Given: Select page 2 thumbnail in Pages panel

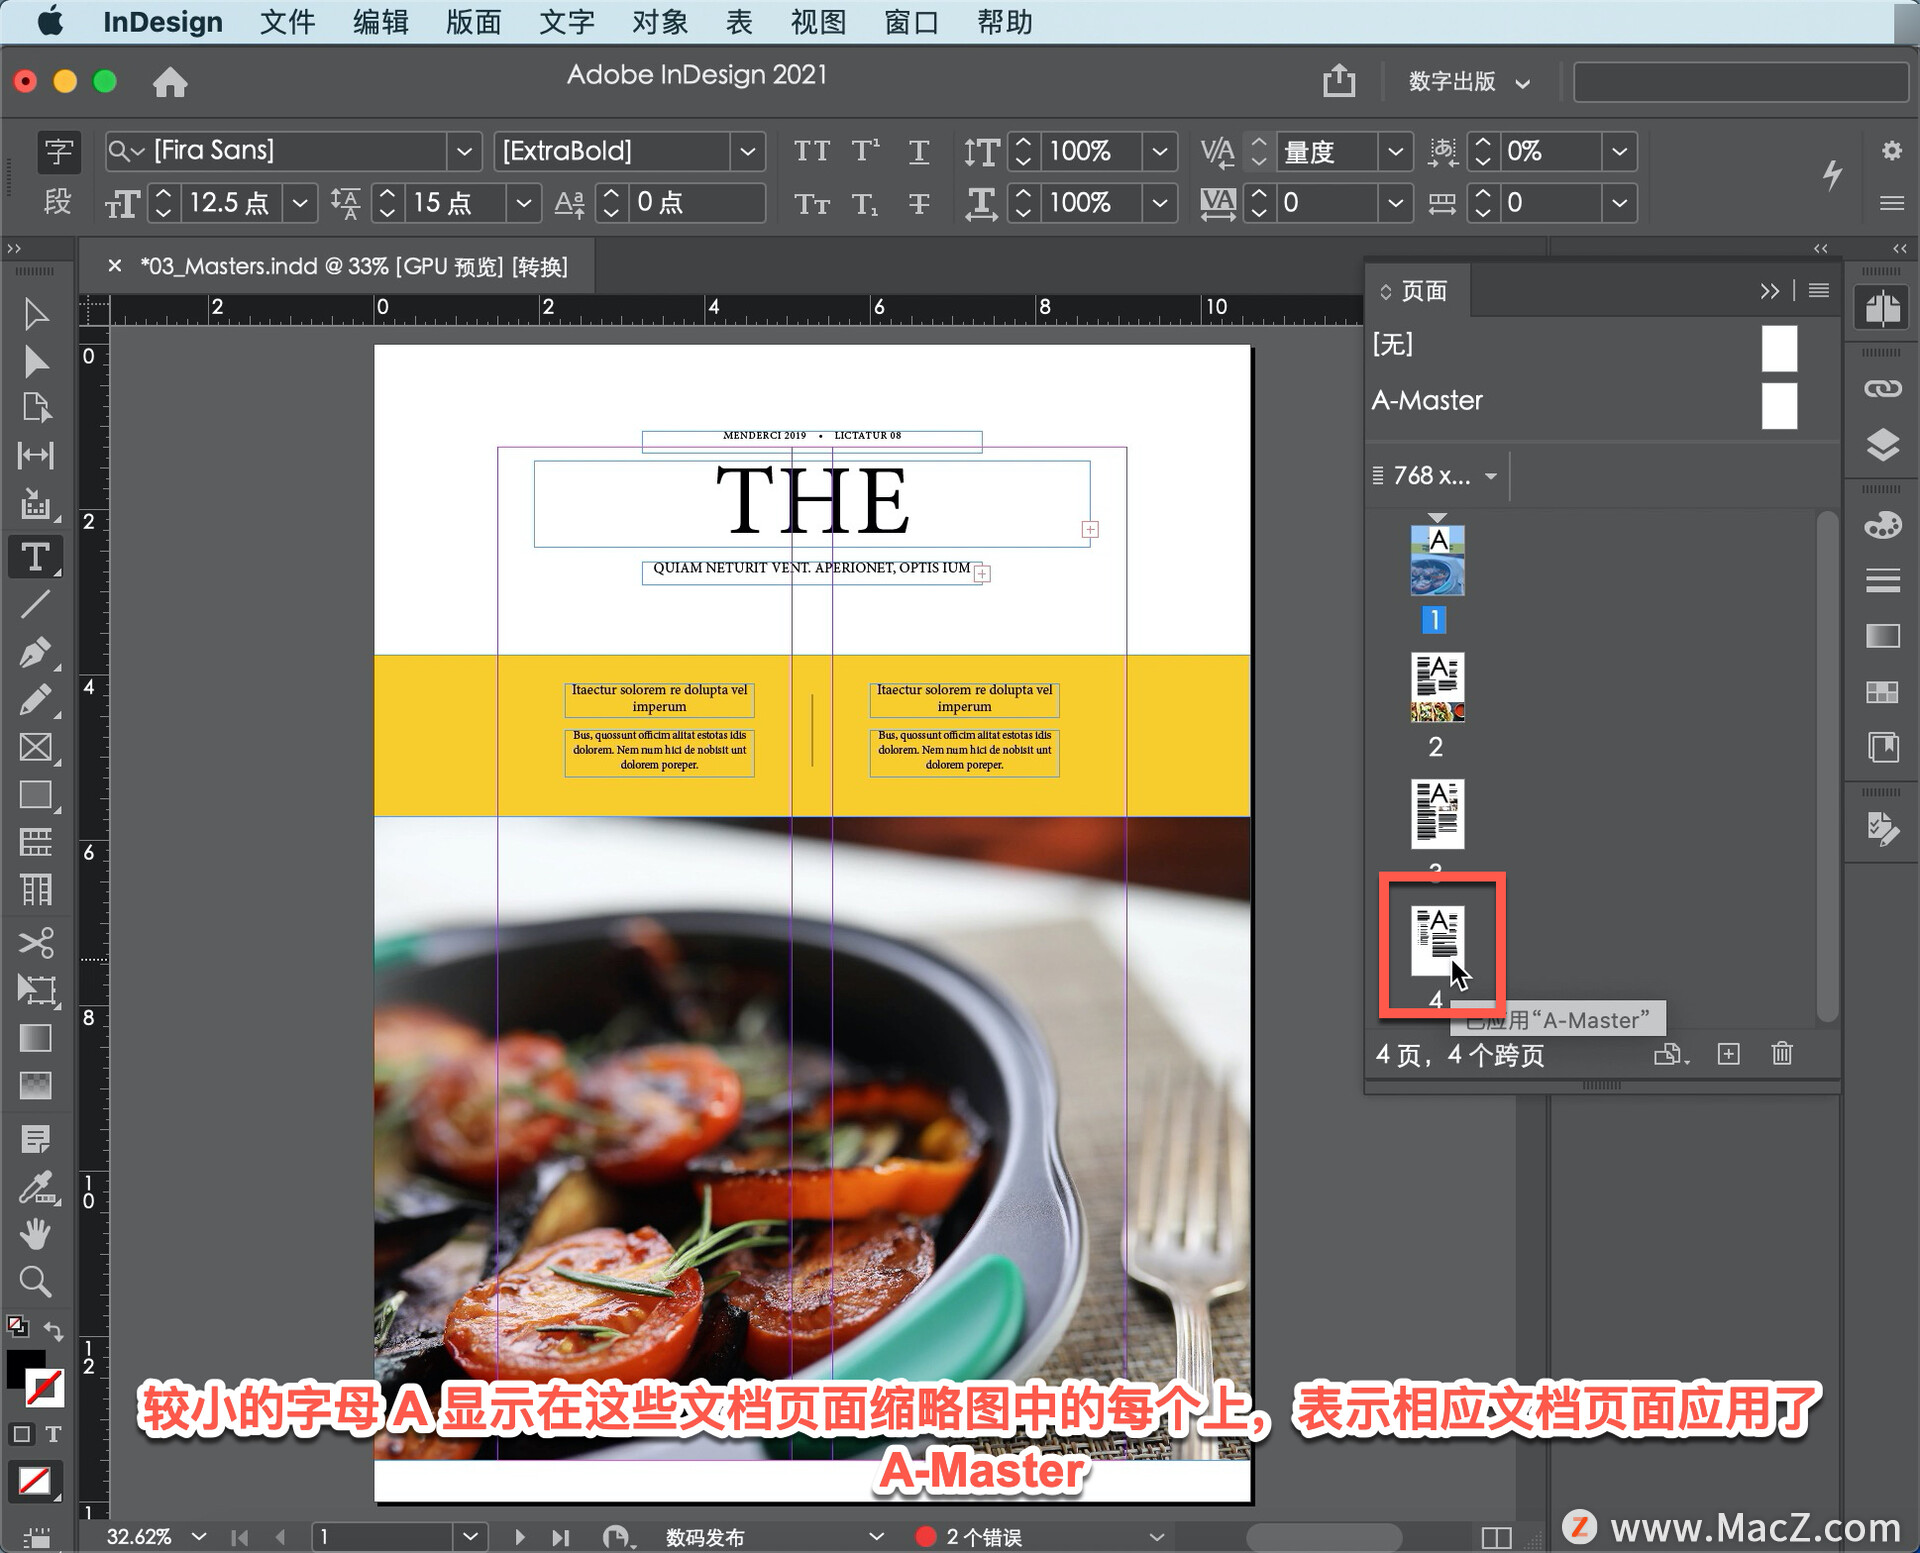Looking at the screenshot, I should (x=1436, y=688).
